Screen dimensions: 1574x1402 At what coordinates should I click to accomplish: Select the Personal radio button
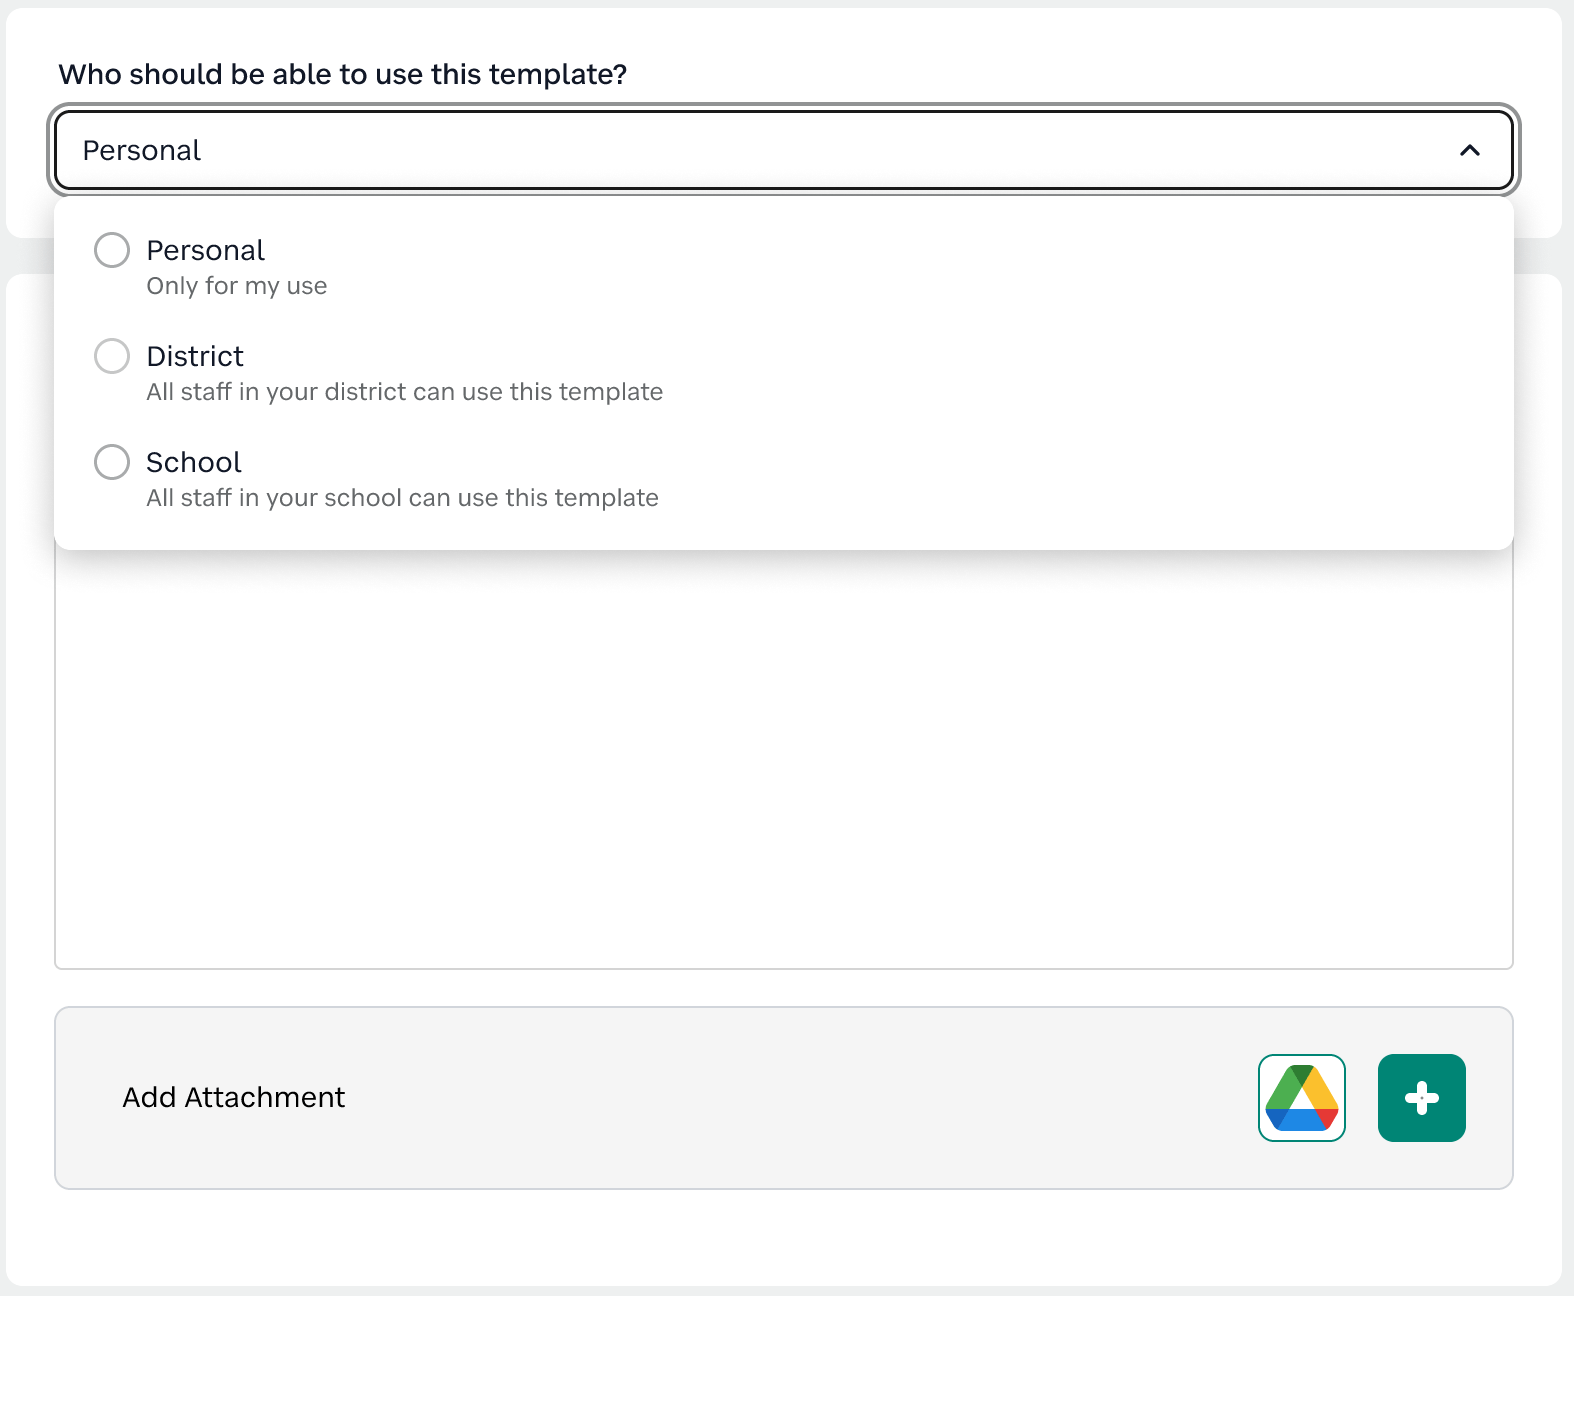click(112, 250)
